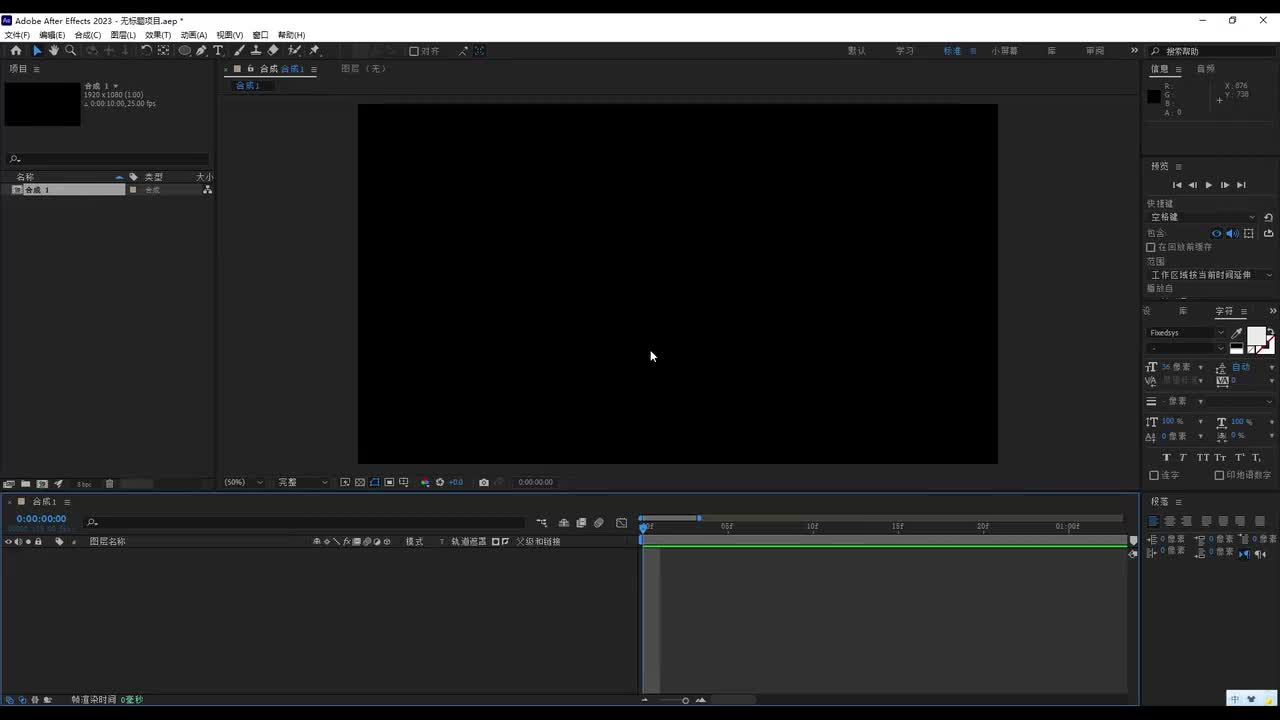Reset exposure in the viewer
The image size is (1280, 720).
pyautogui.click(x=440, y=482)
